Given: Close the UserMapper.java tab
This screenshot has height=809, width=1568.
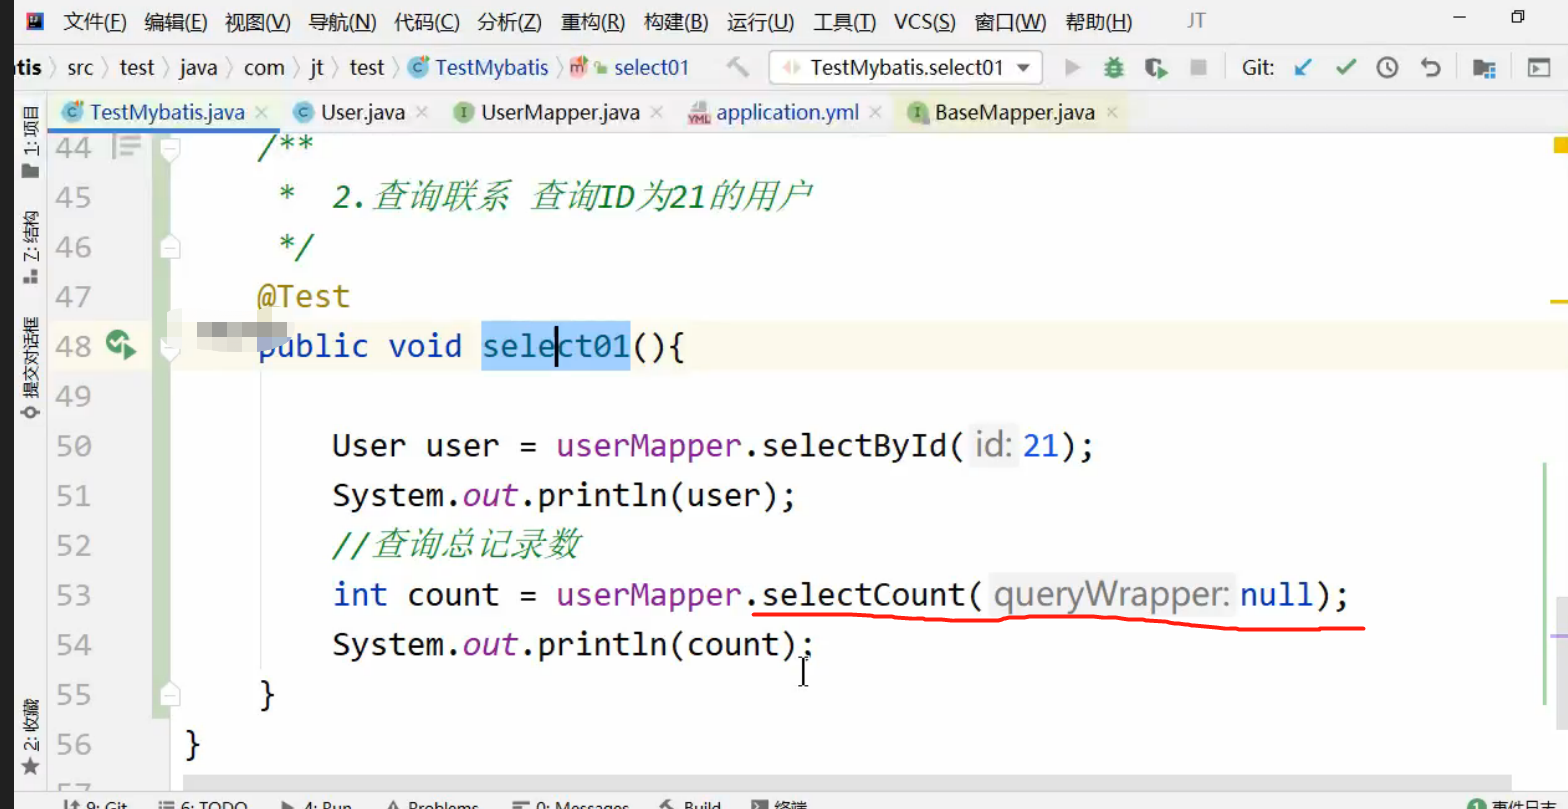Looking at the screenshot, I should pos(657,113).
